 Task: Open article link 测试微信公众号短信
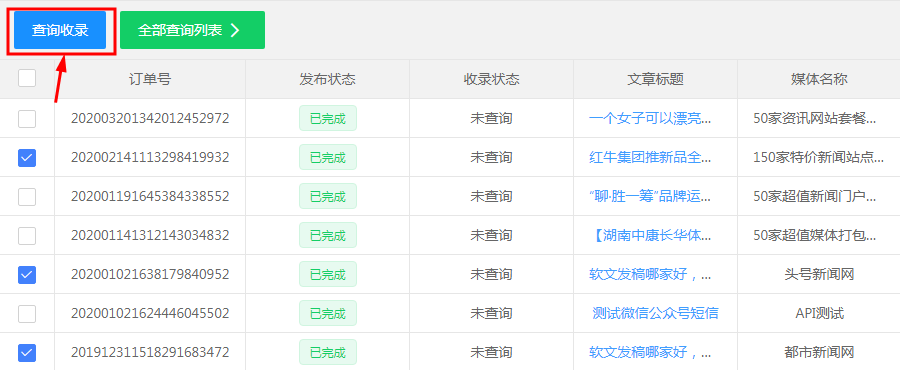tap(655, 314)
